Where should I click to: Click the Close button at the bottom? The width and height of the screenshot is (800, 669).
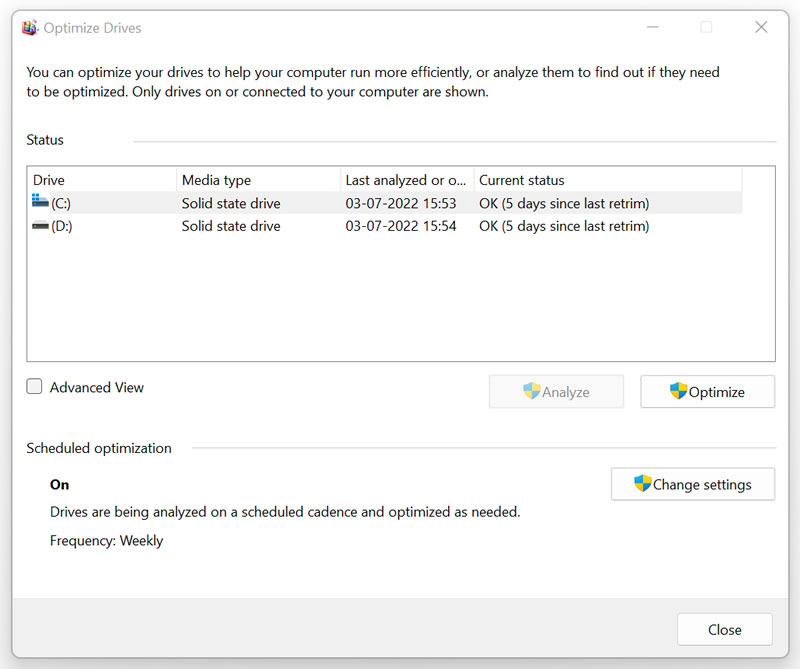click(x=724, y=629)
